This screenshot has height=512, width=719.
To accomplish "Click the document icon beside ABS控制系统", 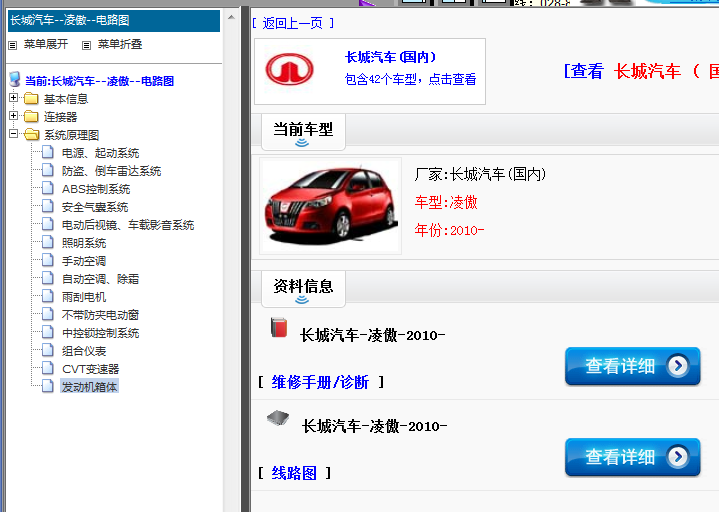I will 49,189.
